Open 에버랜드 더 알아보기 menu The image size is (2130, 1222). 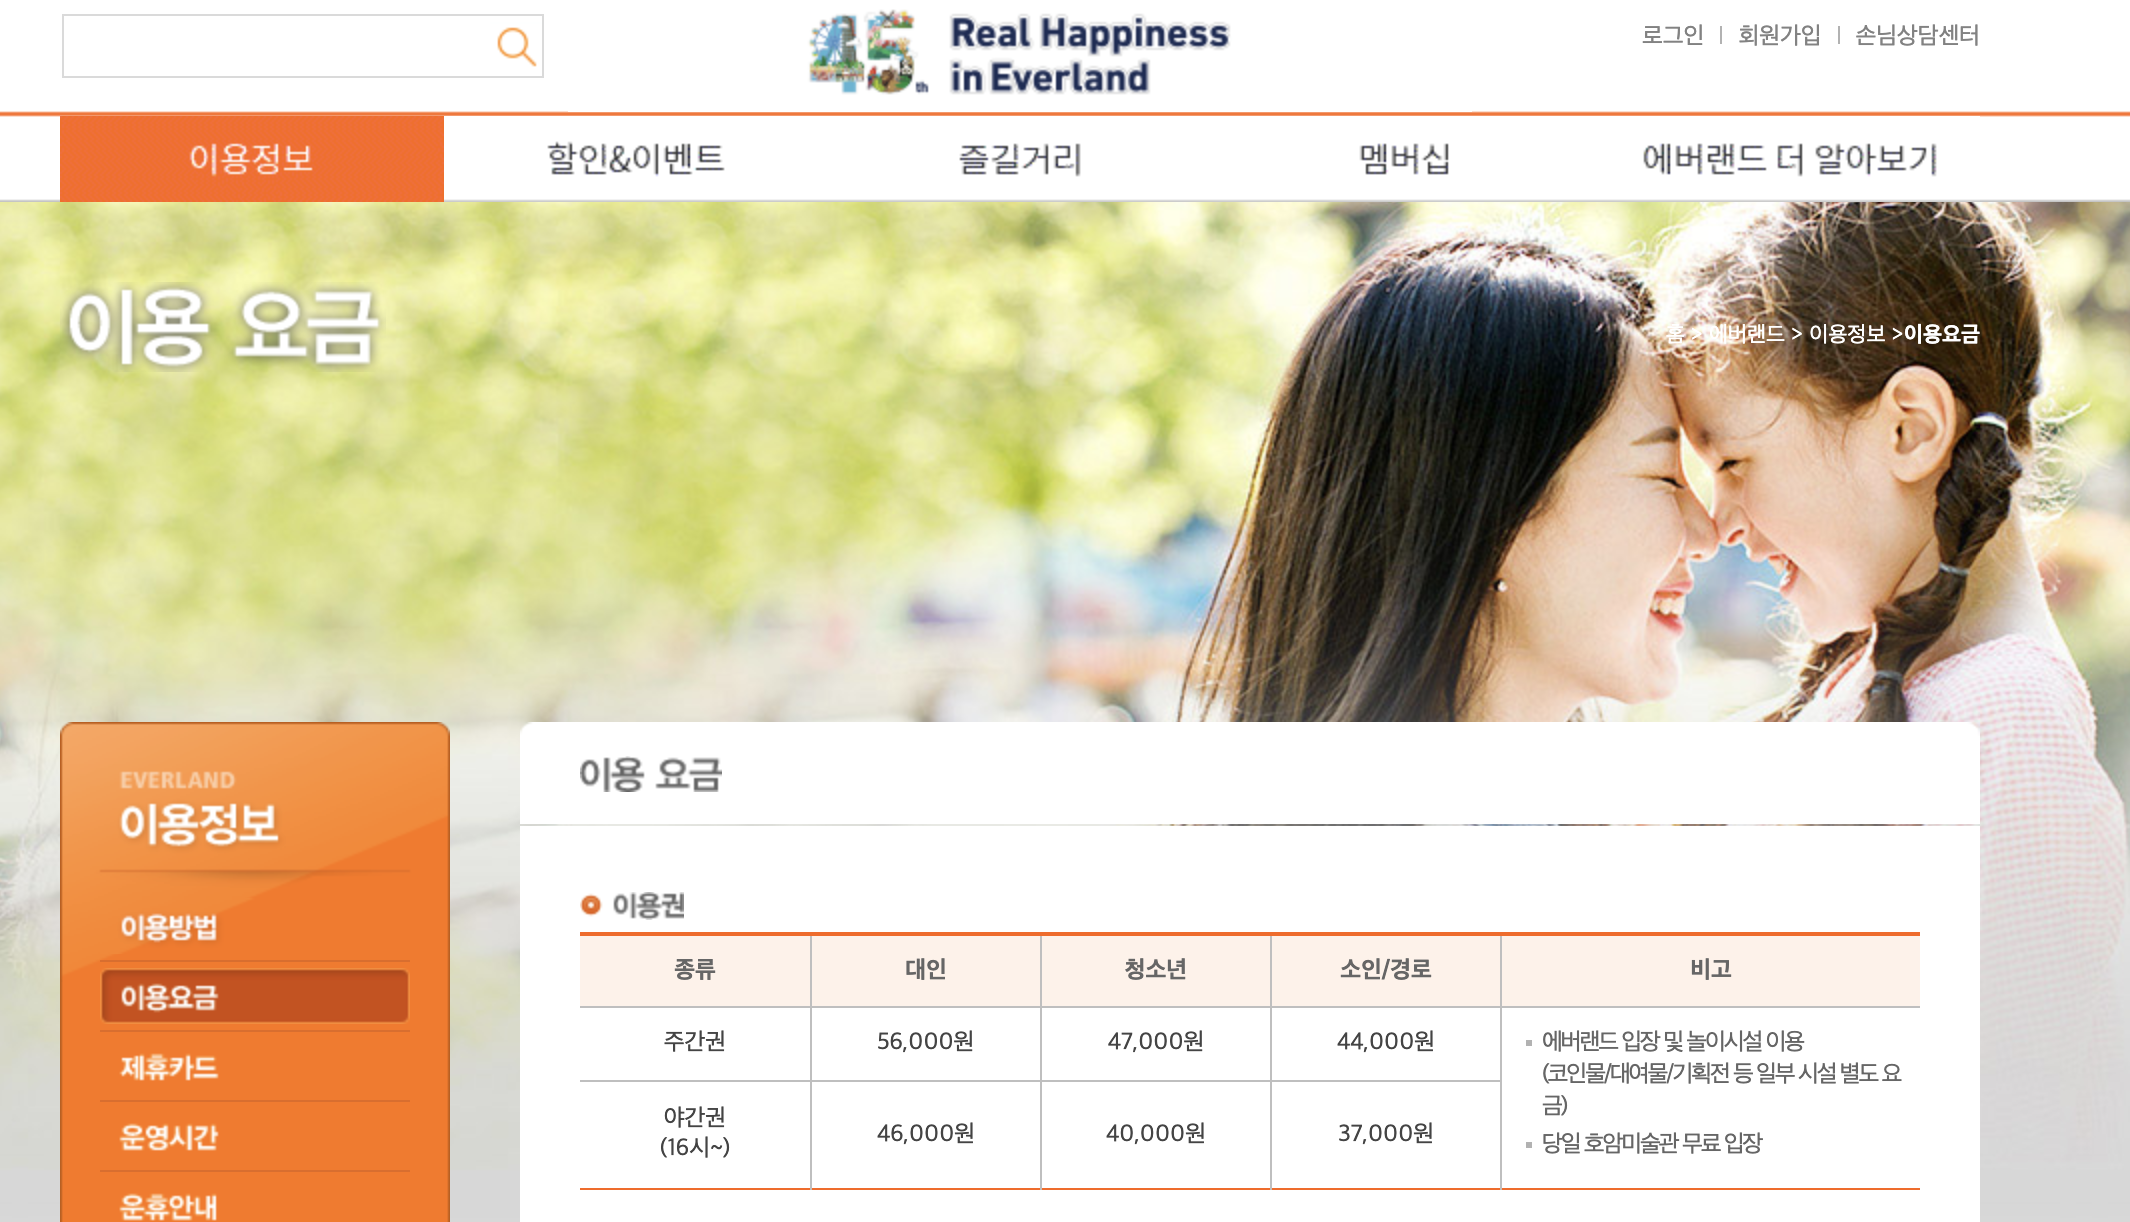[1790, 158]
